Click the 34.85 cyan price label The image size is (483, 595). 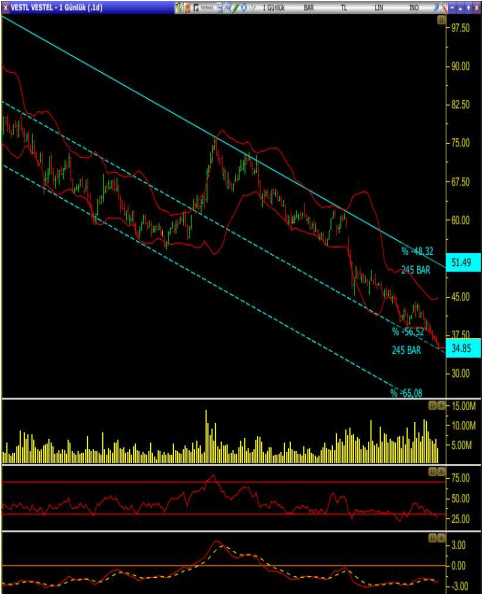click(x=463, y=348)
